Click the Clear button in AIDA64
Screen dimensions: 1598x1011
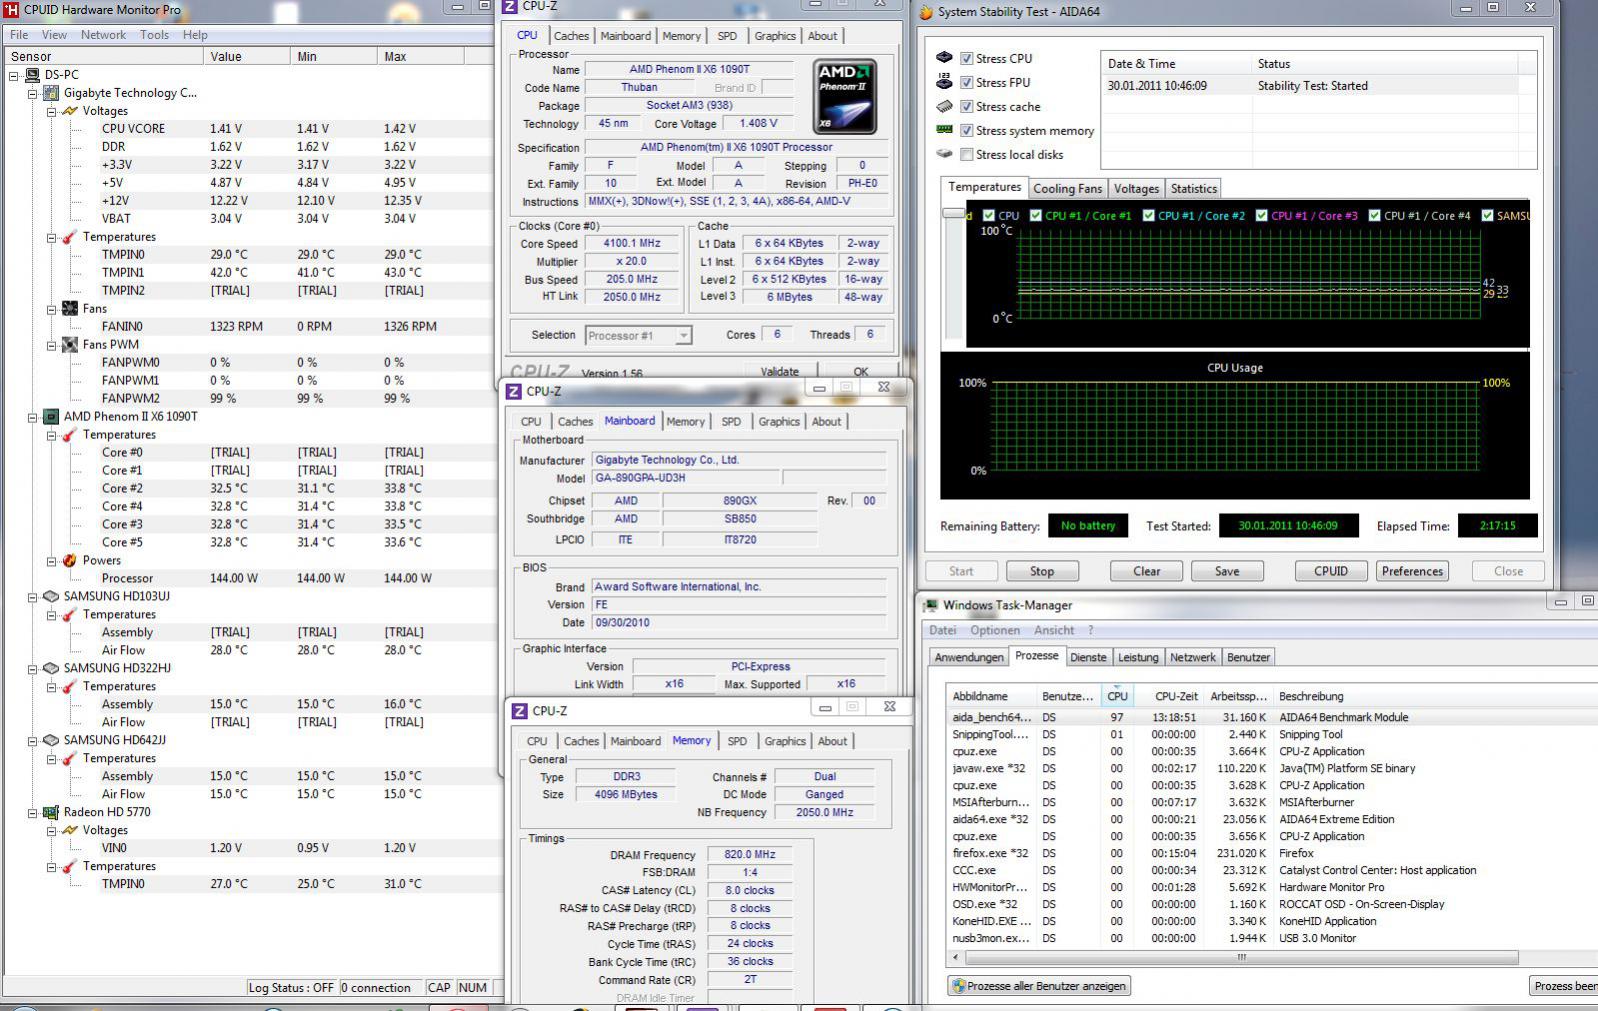(x=1147, y=571)
